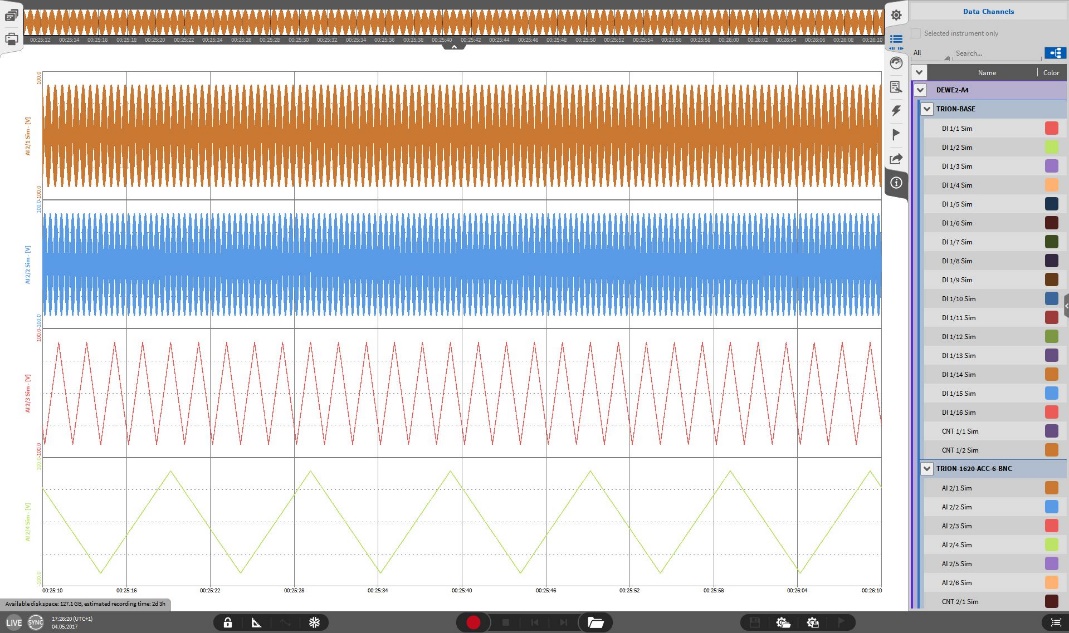Collapse the TRION 1620 ACC-6 BNC group
1069x633 pixels.
pyautogui.click(x=927, y=468)
